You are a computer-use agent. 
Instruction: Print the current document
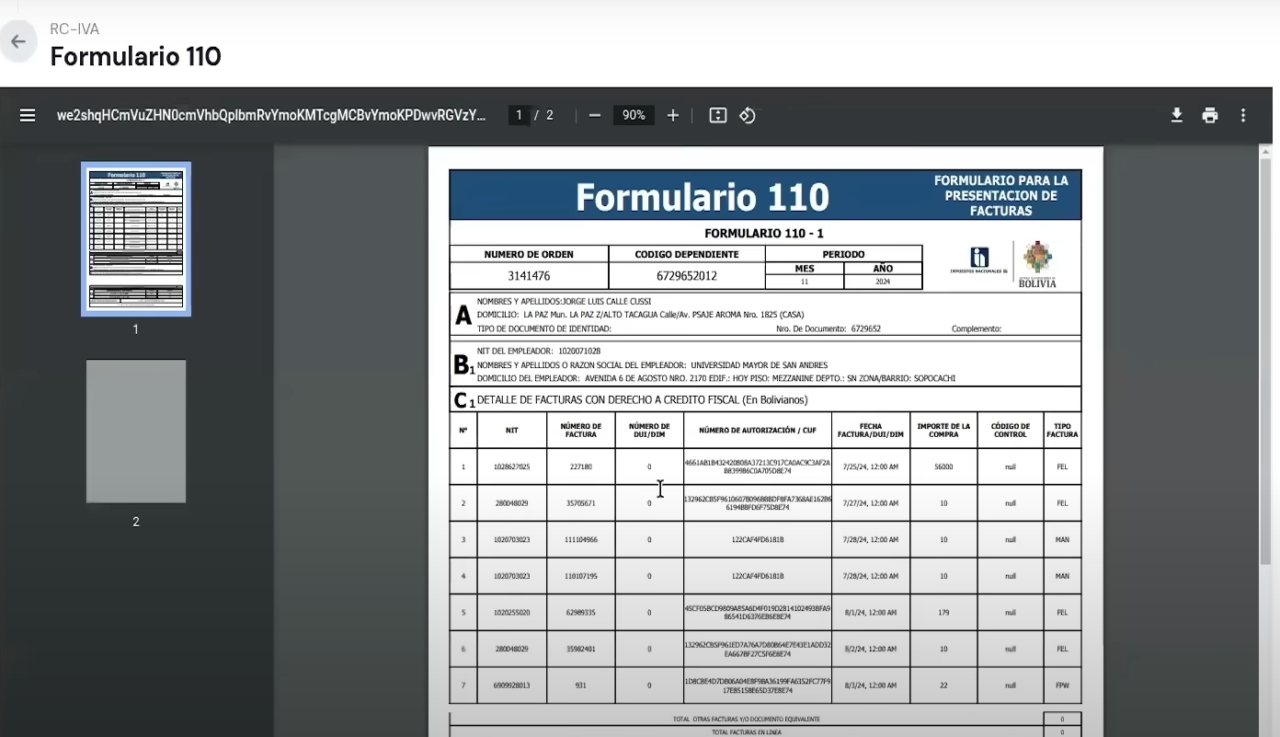point(1210,115)
